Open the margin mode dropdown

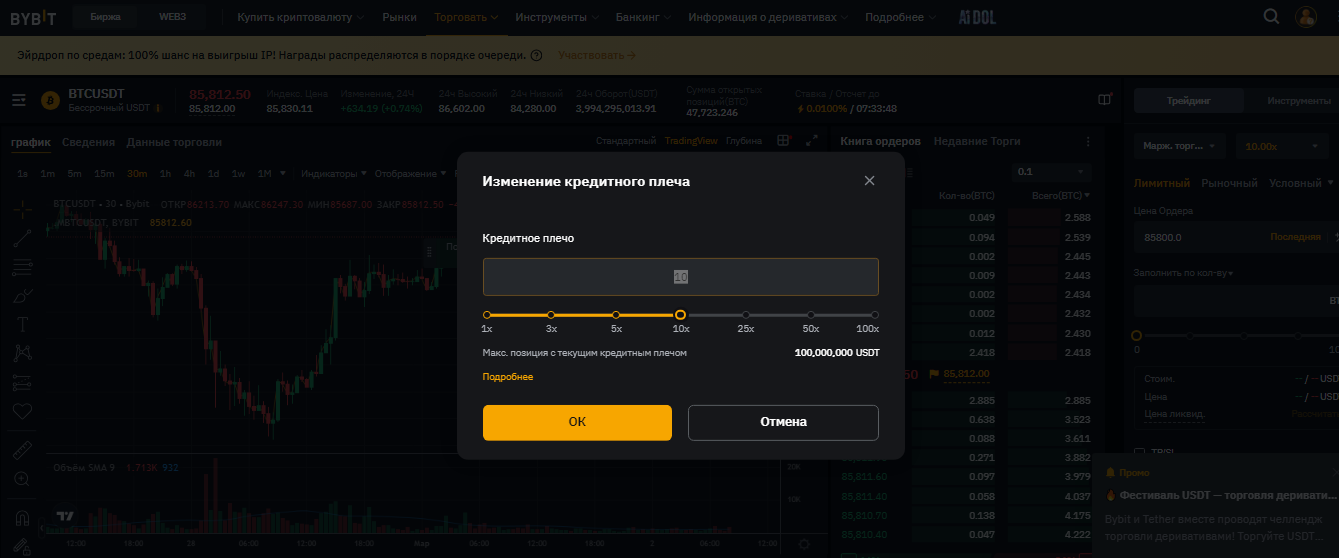1180,146
